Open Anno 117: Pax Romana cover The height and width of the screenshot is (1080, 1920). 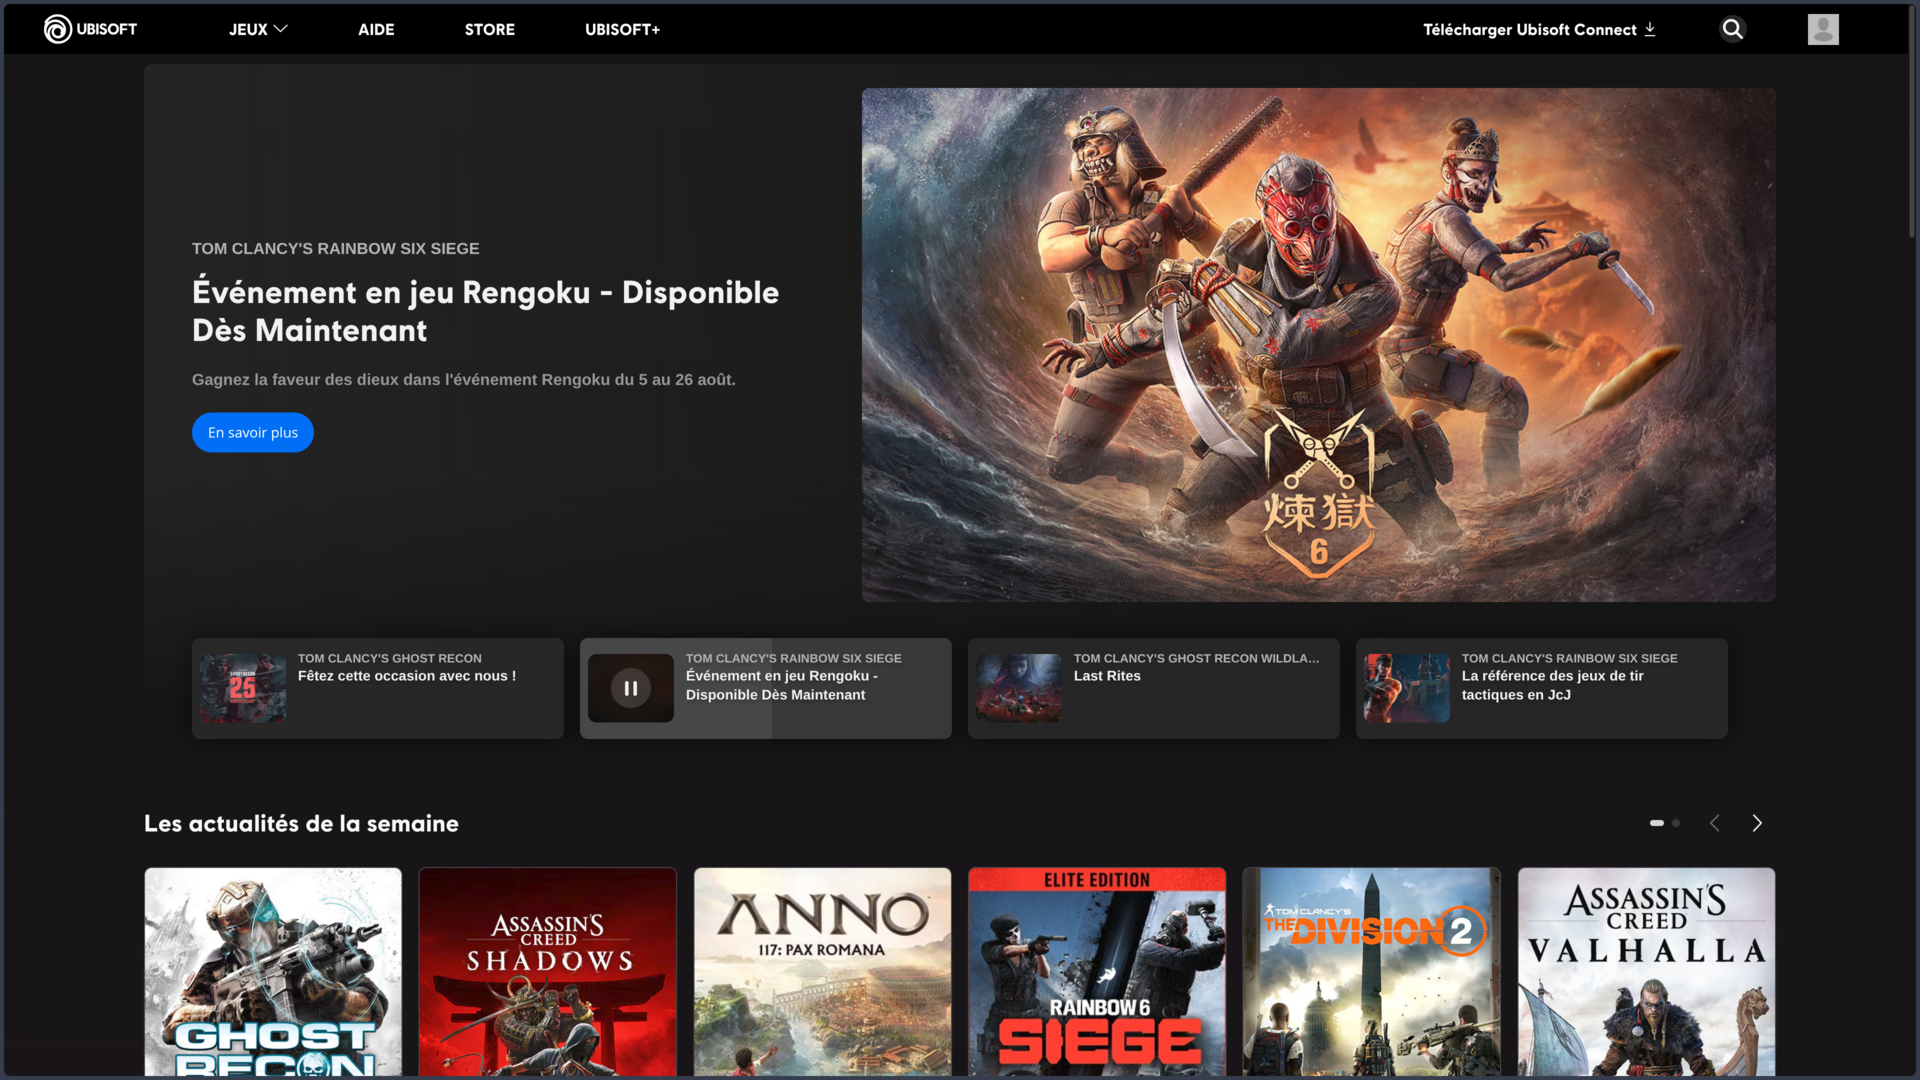point(823,972)
